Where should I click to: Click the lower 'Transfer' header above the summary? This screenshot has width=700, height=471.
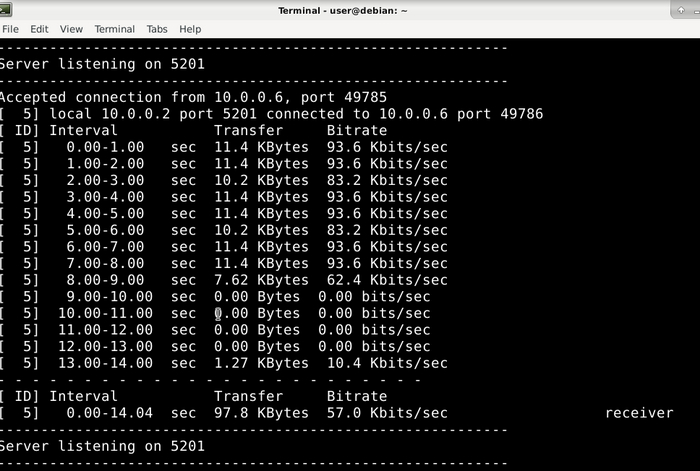[249, 396]
